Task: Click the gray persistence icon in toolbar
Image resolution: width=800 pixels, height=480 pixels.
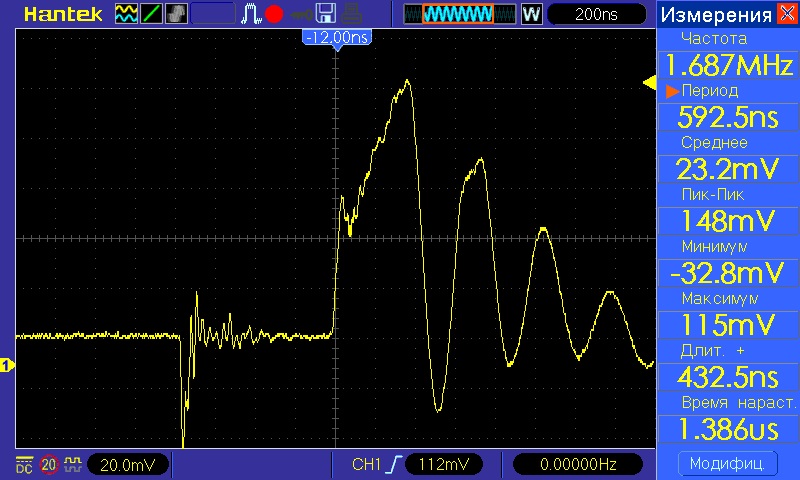Action: (x=174, y=14)
